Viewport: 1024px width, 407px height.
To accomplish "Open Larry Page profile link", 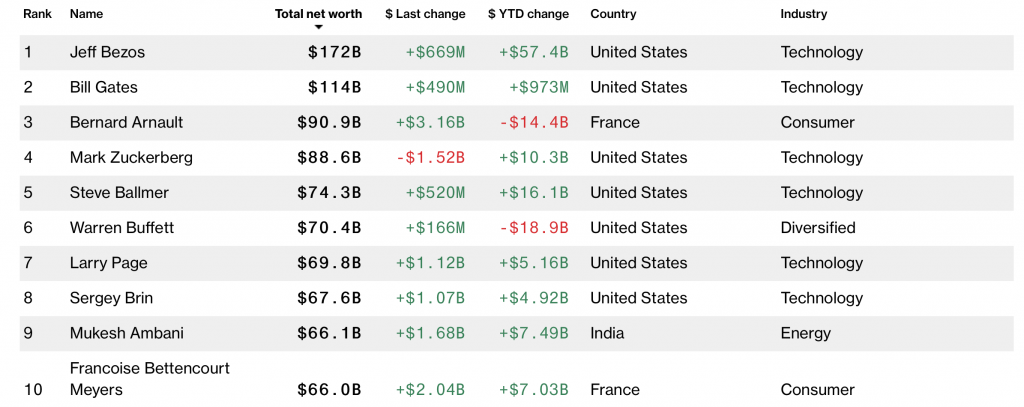I will click(108, 262).
